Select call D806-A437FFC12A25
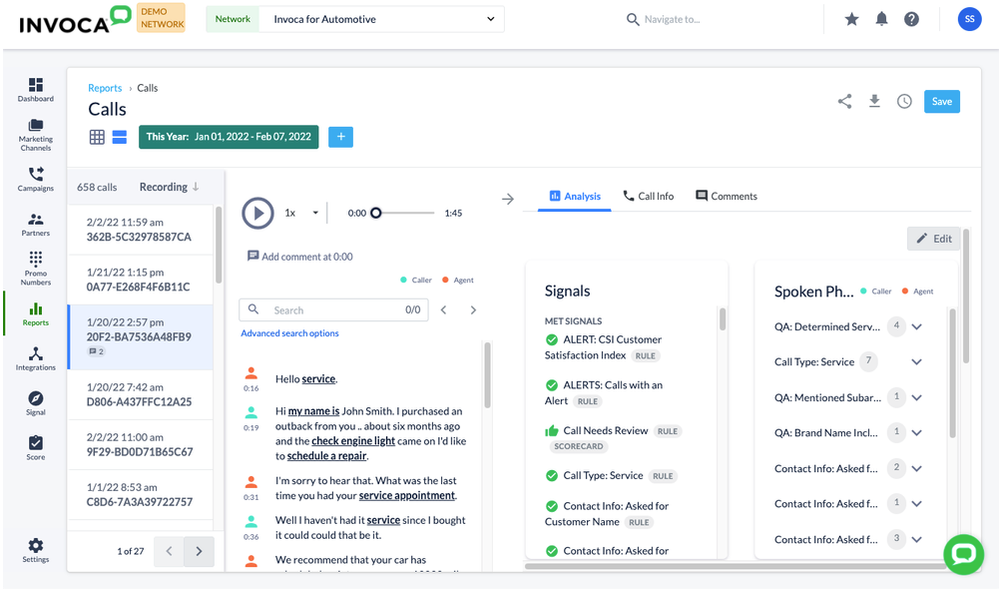 [x=140, y=395]
